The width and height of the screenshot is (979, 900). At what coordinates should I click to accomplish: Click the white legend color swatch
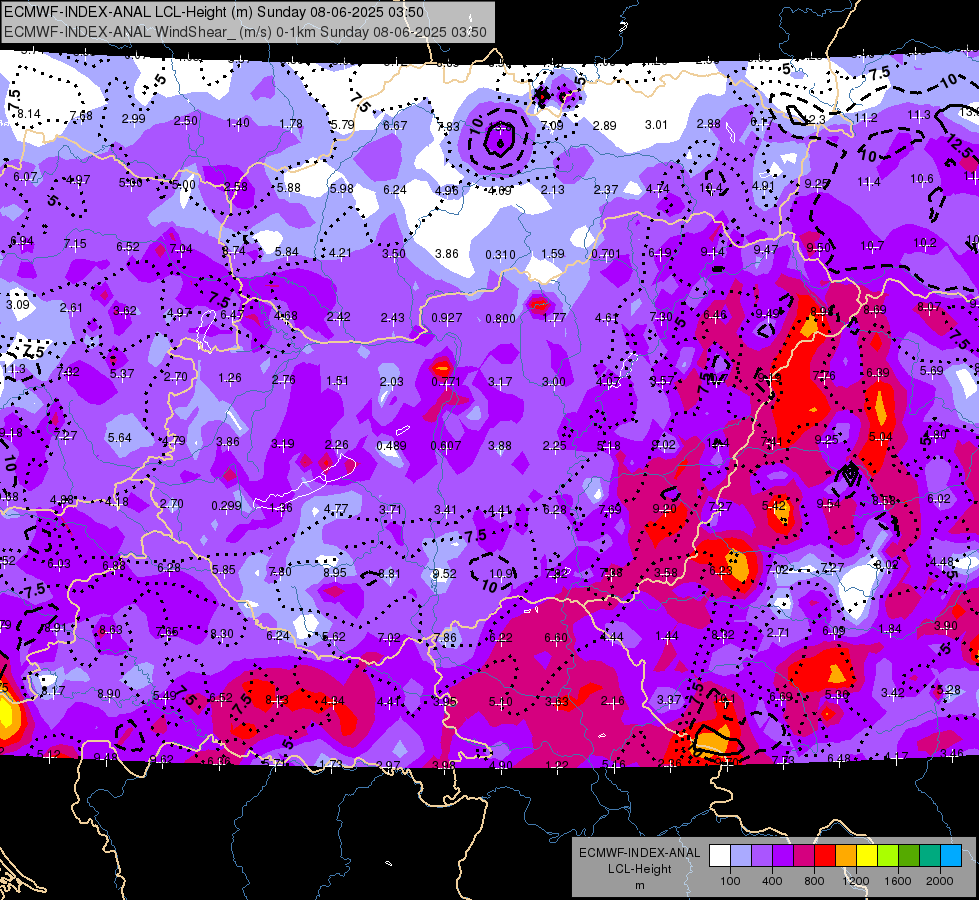click(x=720, y=856)
